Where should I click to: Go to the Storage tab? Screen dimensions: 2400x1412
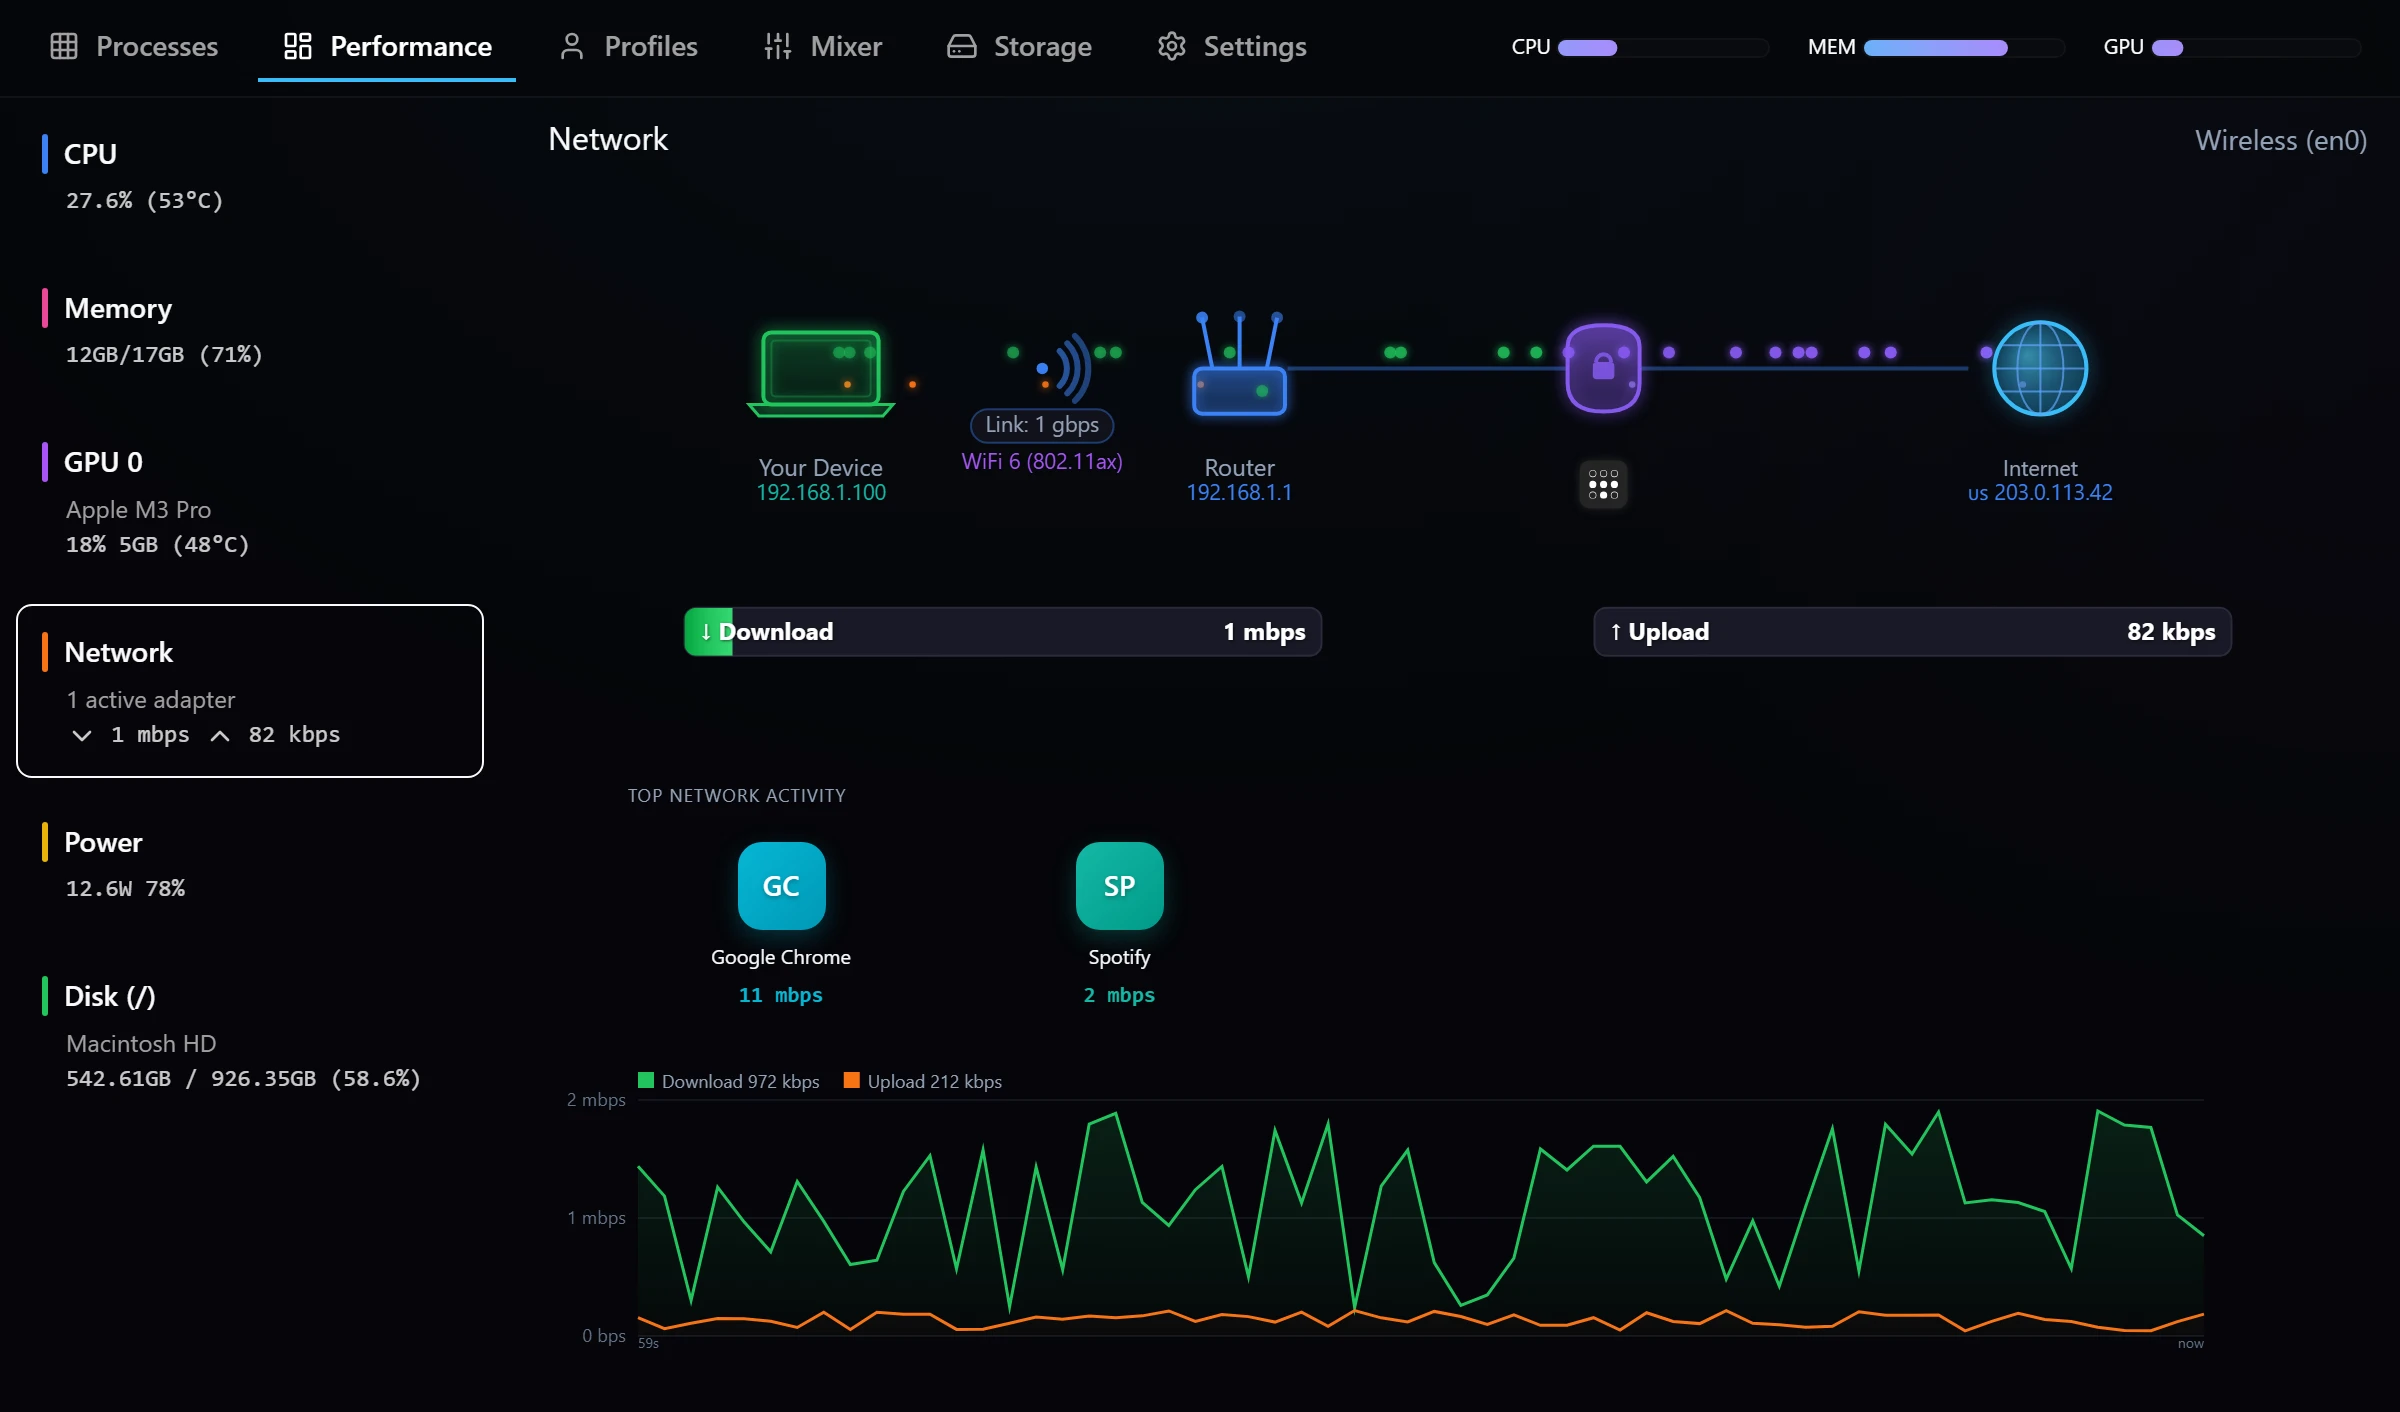(x=1019, y=46)
